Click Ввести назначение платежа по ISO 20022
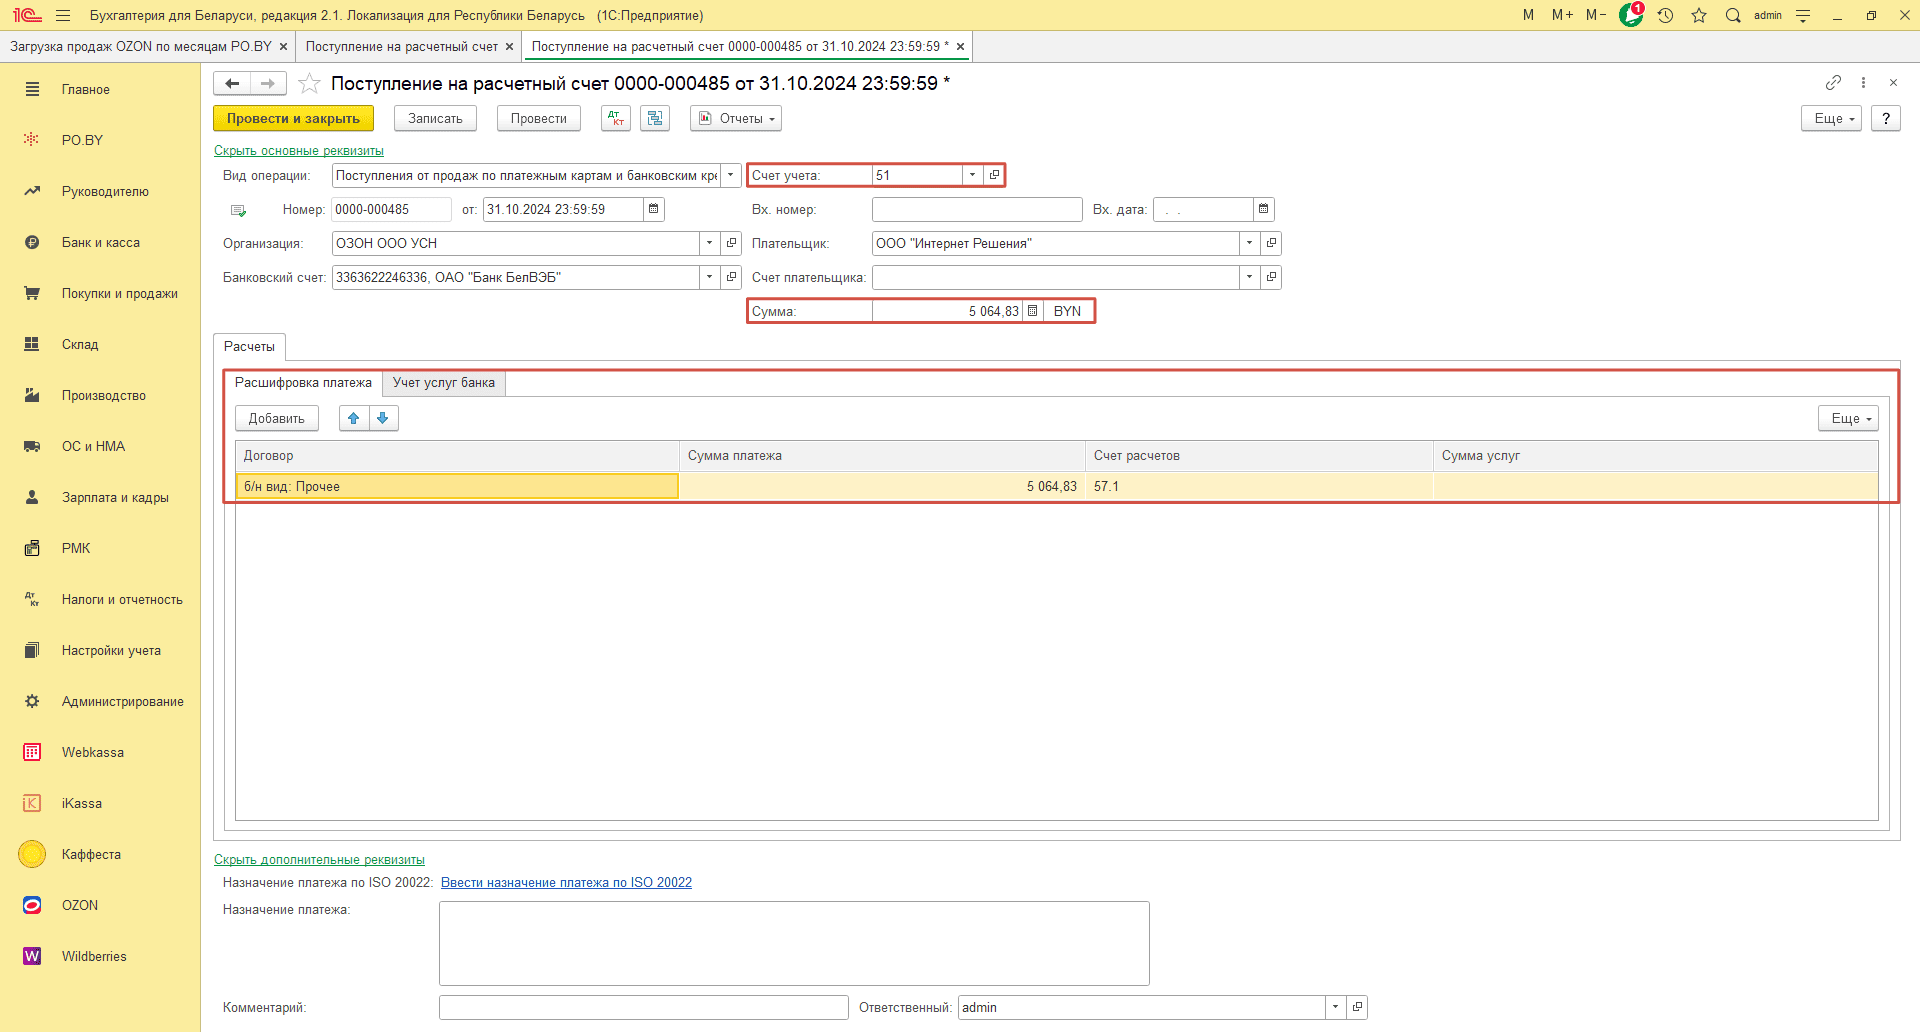Viewport: 1920px width, 1032px height. [566, 882]
